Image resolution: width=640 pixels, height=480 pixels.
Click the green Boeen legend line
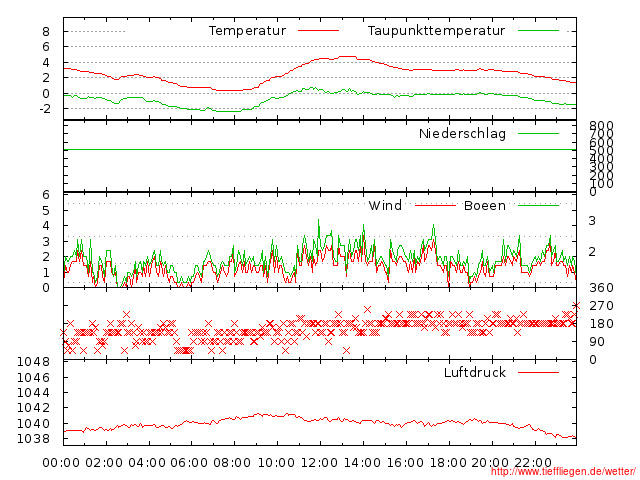[538, 205]
